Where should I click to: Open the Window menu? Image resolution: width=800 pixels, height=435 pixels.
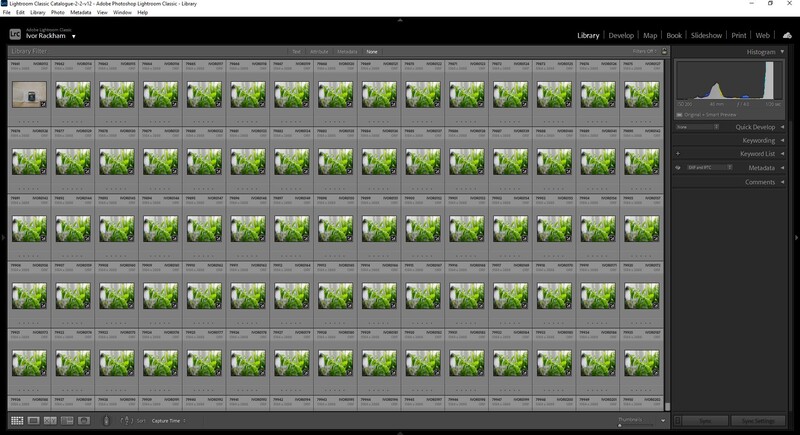[122, 12]
